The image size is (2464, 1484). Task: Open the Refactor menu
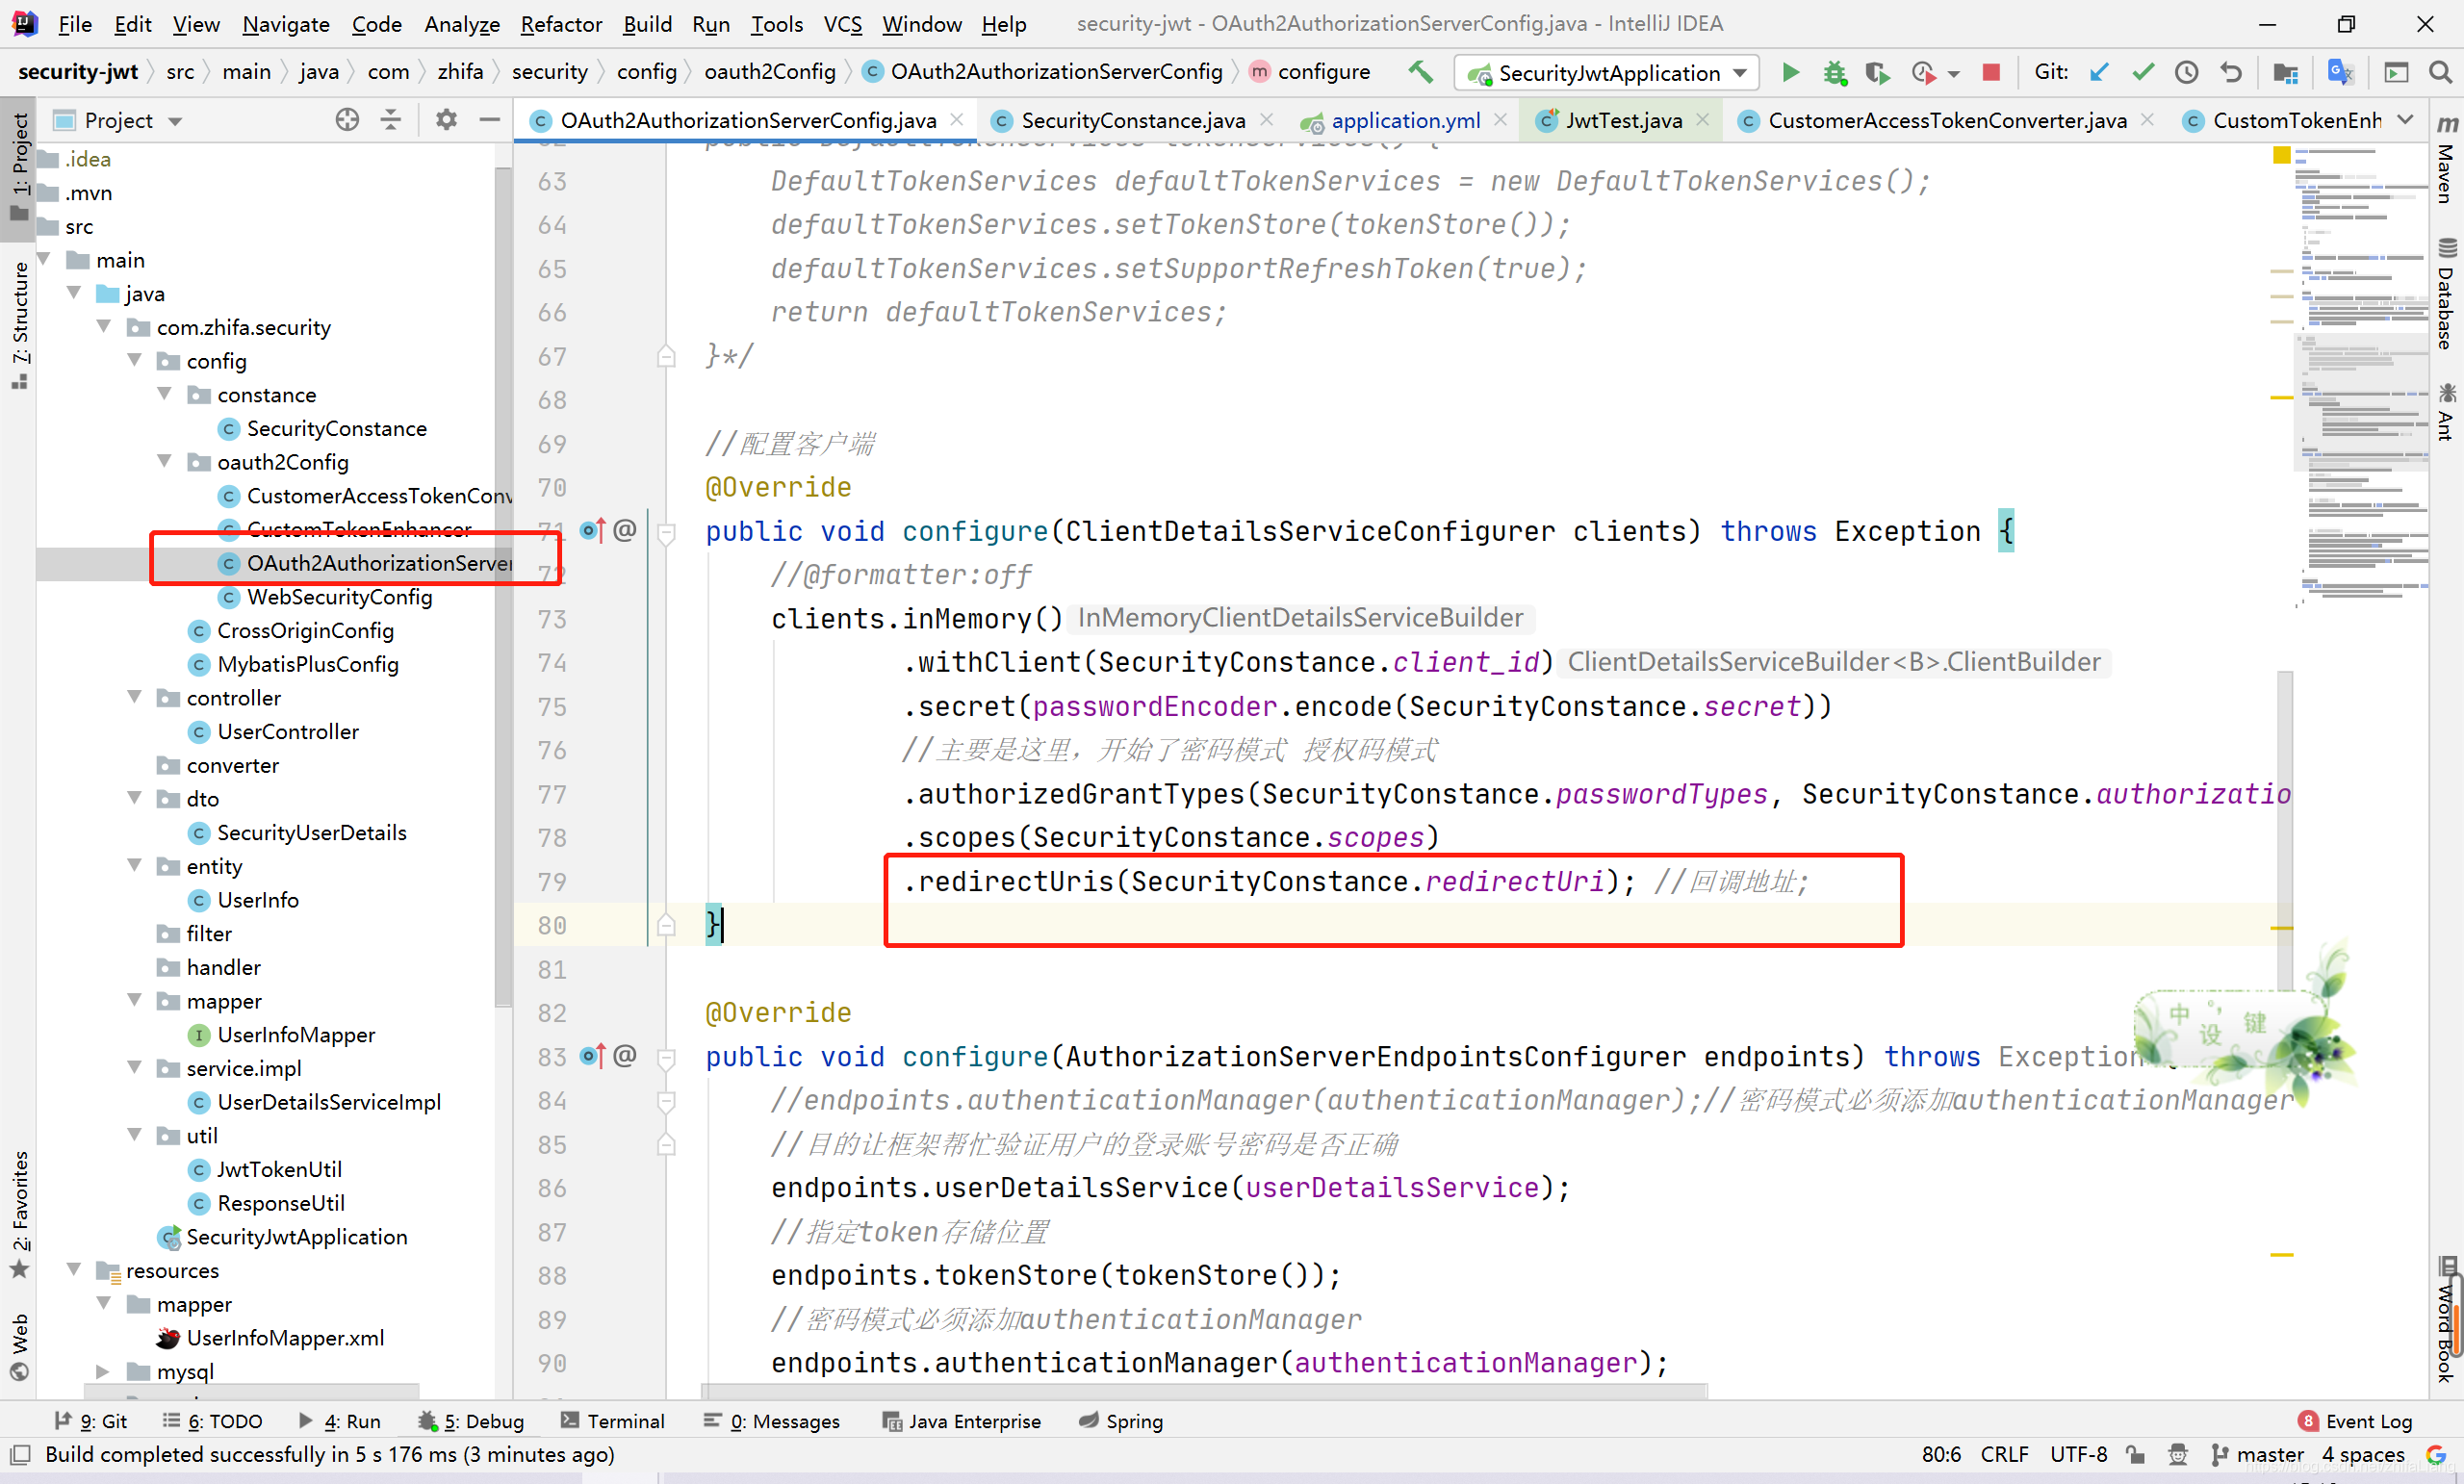[560, 24]
